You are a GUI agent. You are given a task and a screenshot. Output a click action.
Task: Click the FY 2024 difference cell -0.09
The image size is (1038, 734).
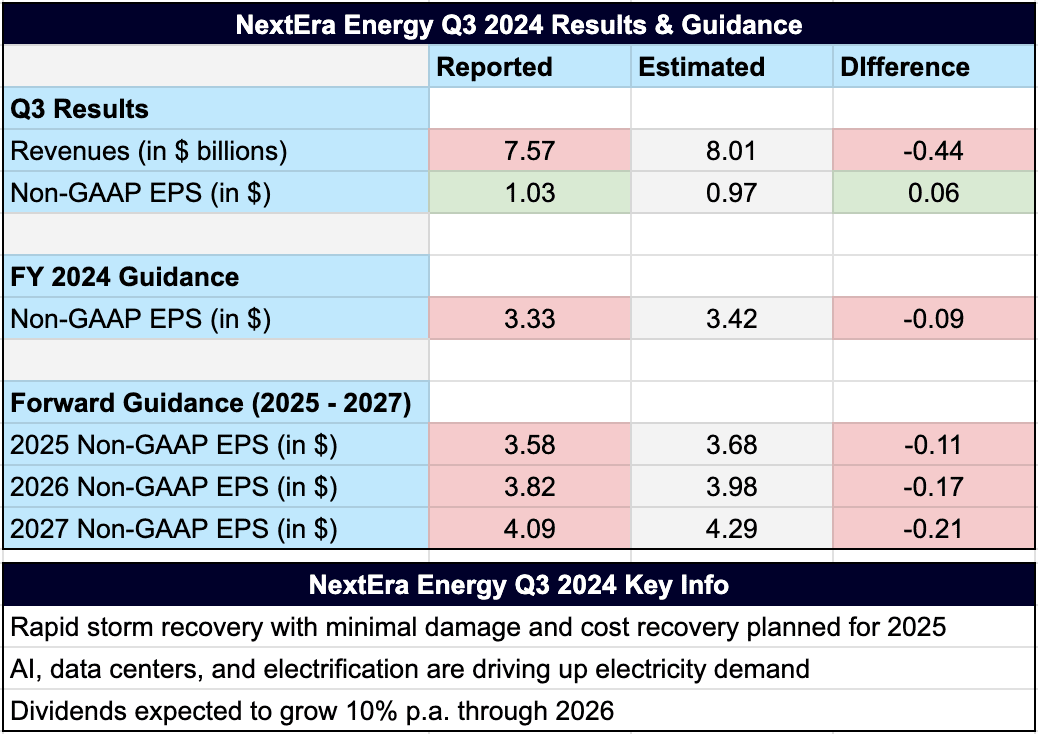933,319
